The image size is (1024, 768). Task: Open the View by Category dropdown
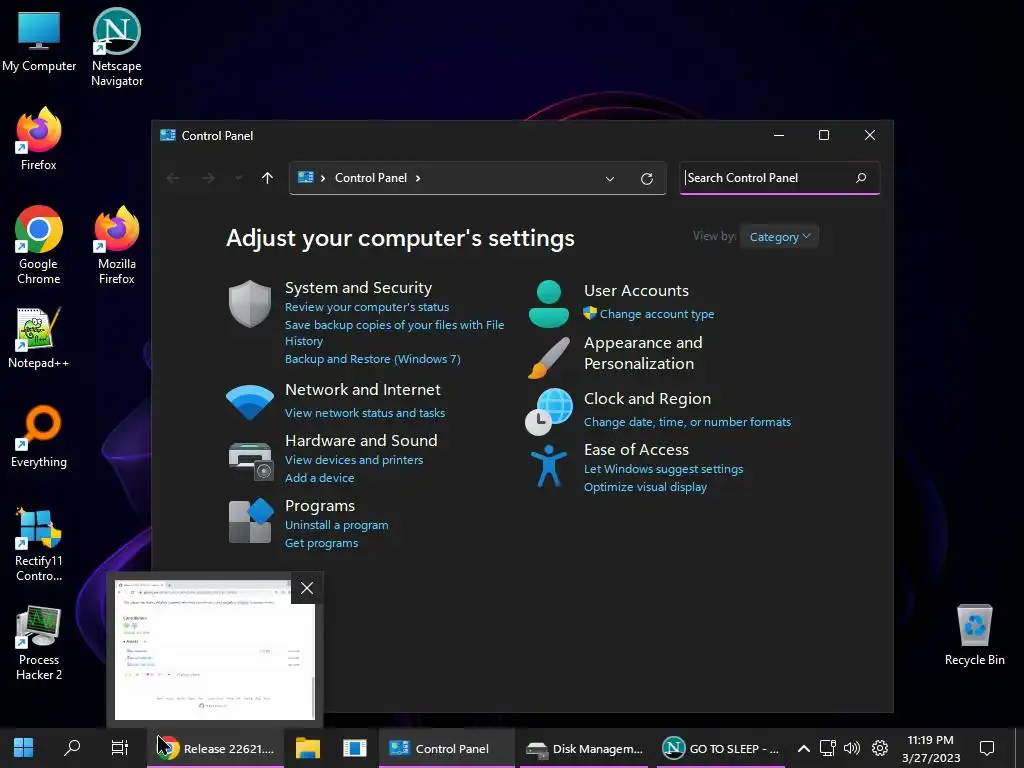[780, 236]
